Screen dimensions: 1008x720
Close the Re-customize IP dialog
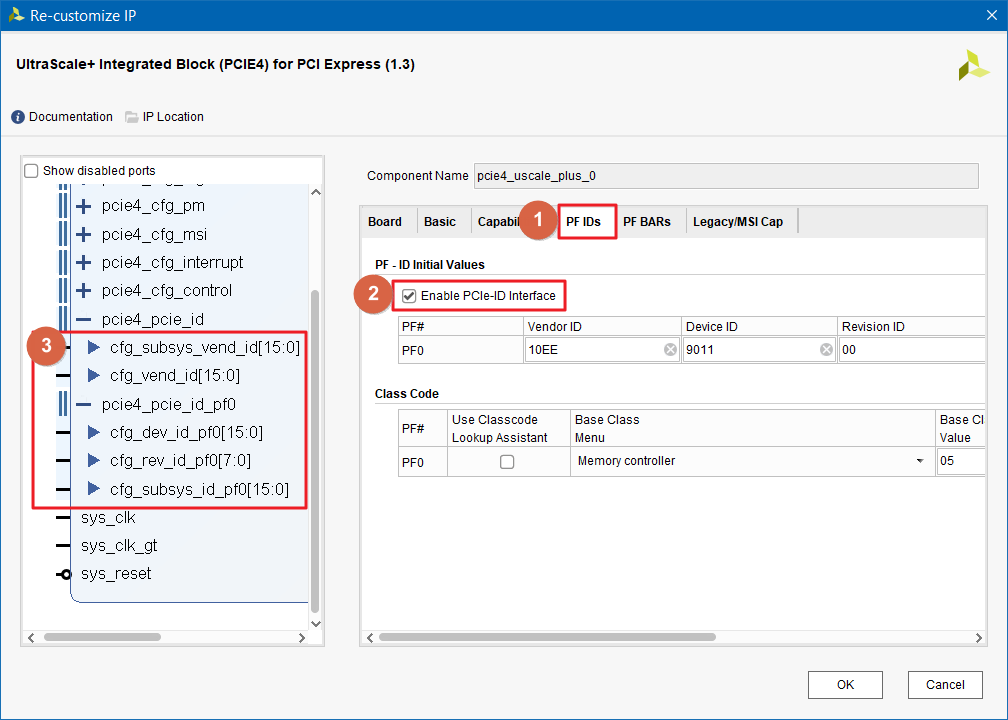[992, 15]
